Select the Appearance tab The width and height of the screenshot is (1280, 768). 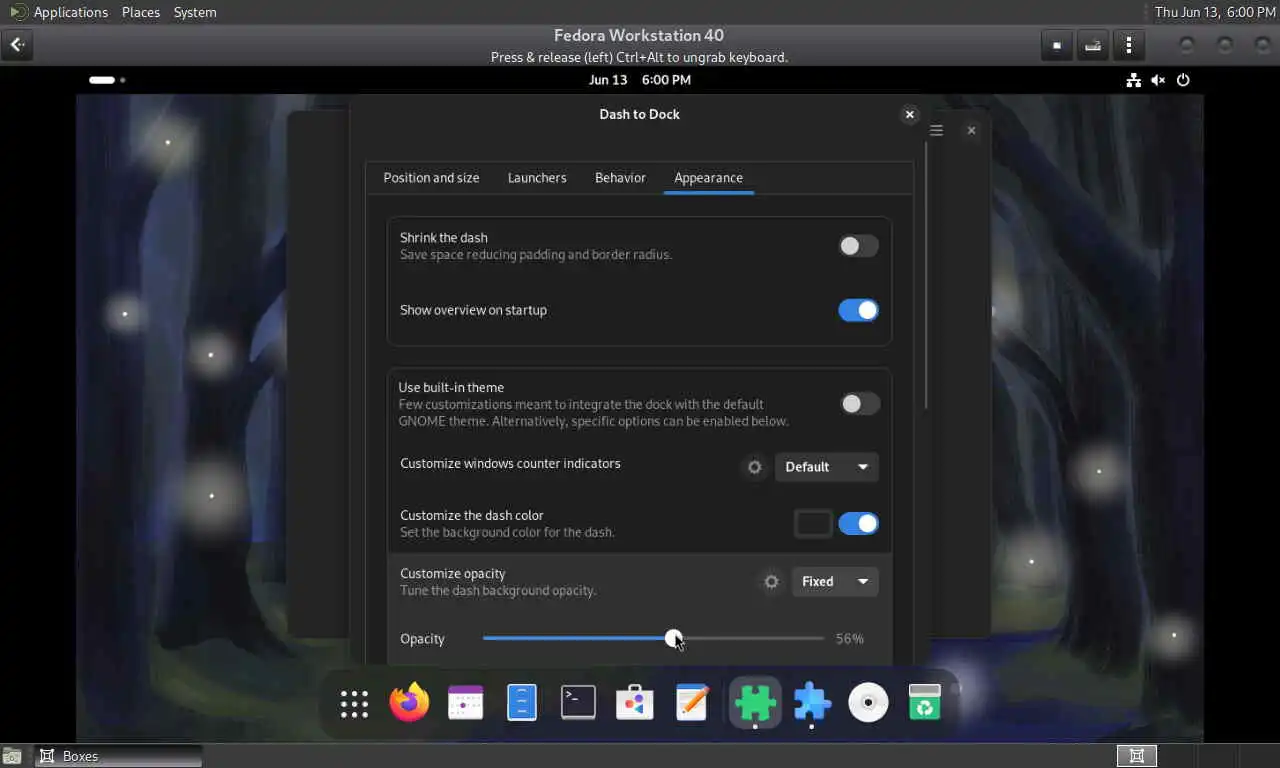[x=708, y=178]
